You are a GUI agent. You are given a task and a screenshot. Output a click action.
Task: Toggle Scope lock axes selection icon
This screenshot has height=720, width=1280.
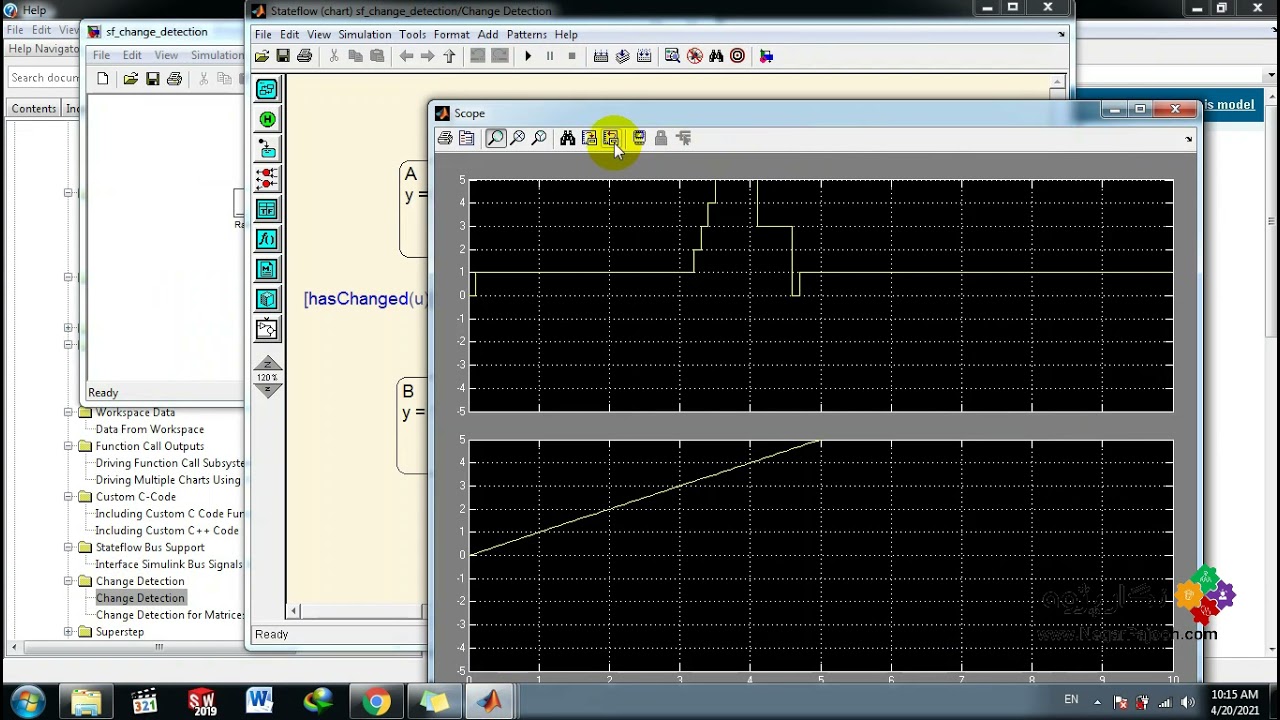pyautogui.click(x=661, y=138)
